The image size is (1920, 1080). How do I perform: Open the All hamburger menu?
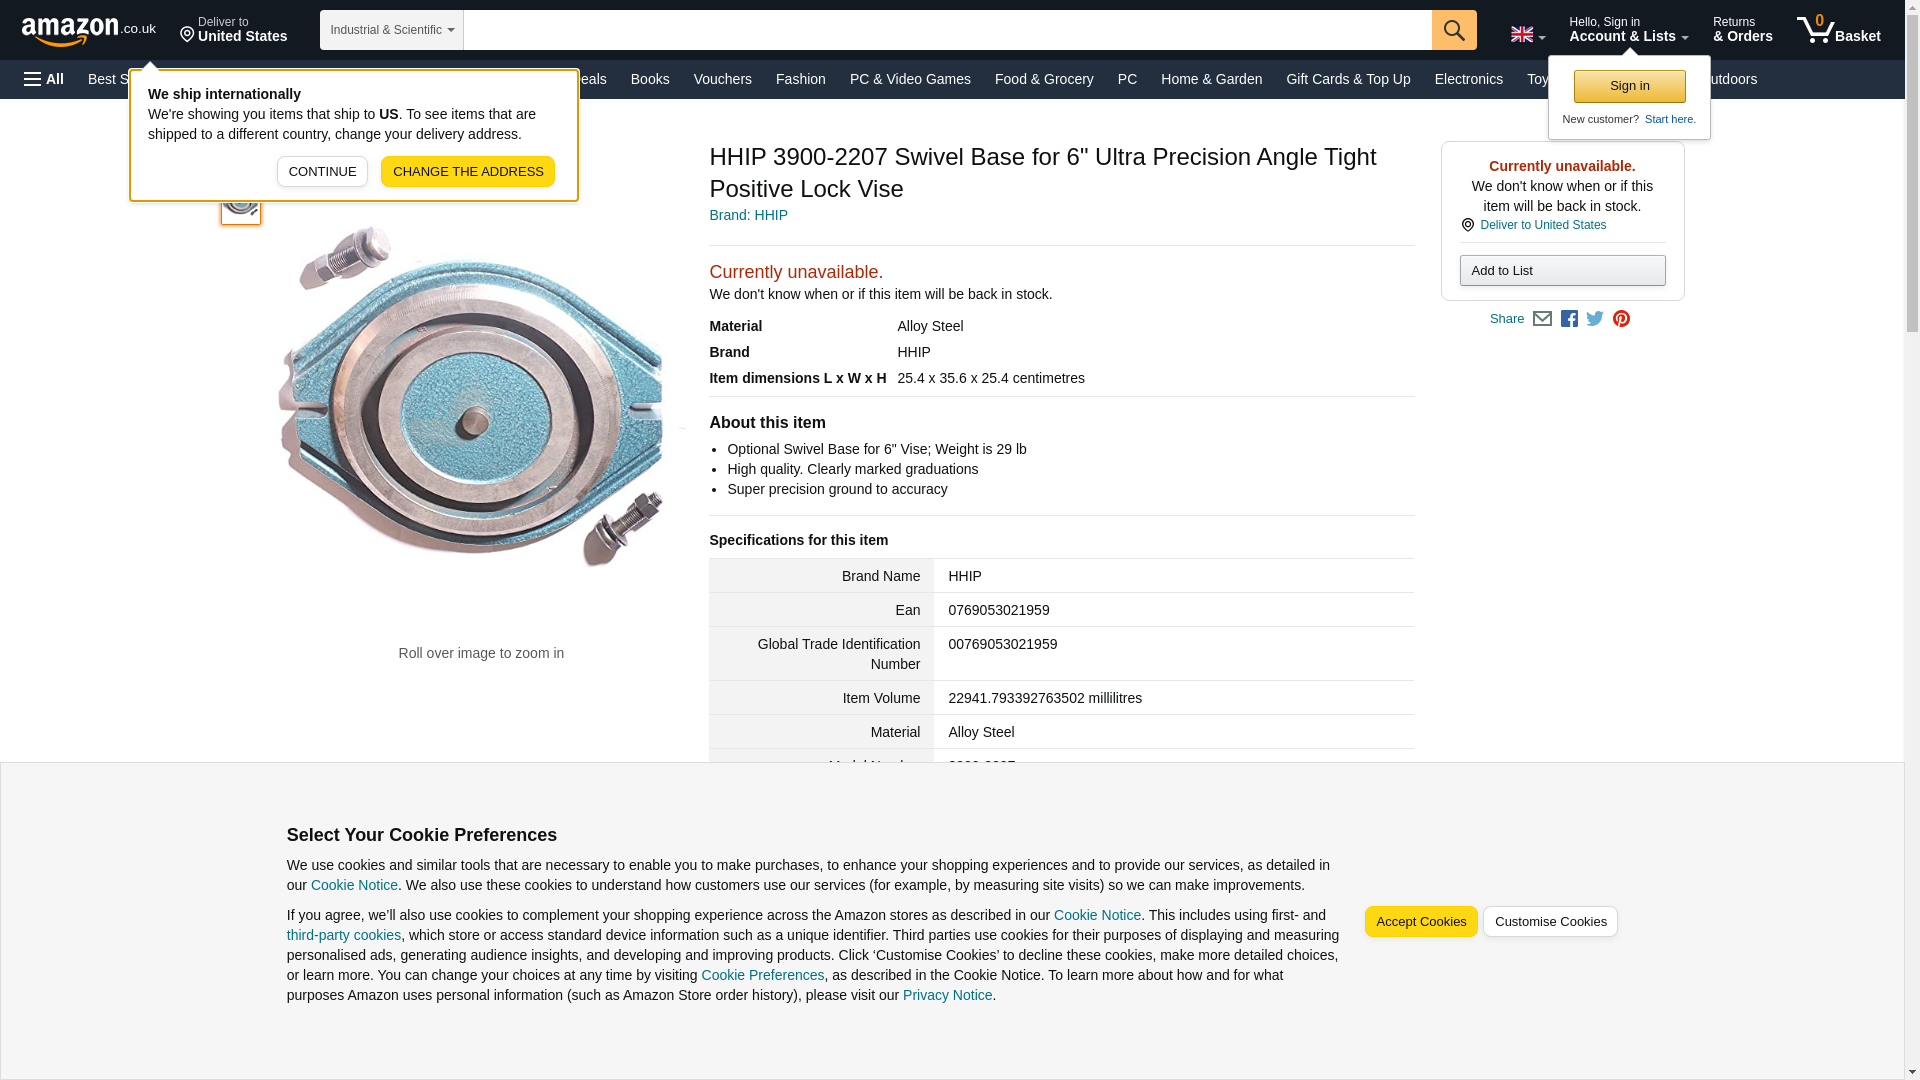click(x=44, y=79)
